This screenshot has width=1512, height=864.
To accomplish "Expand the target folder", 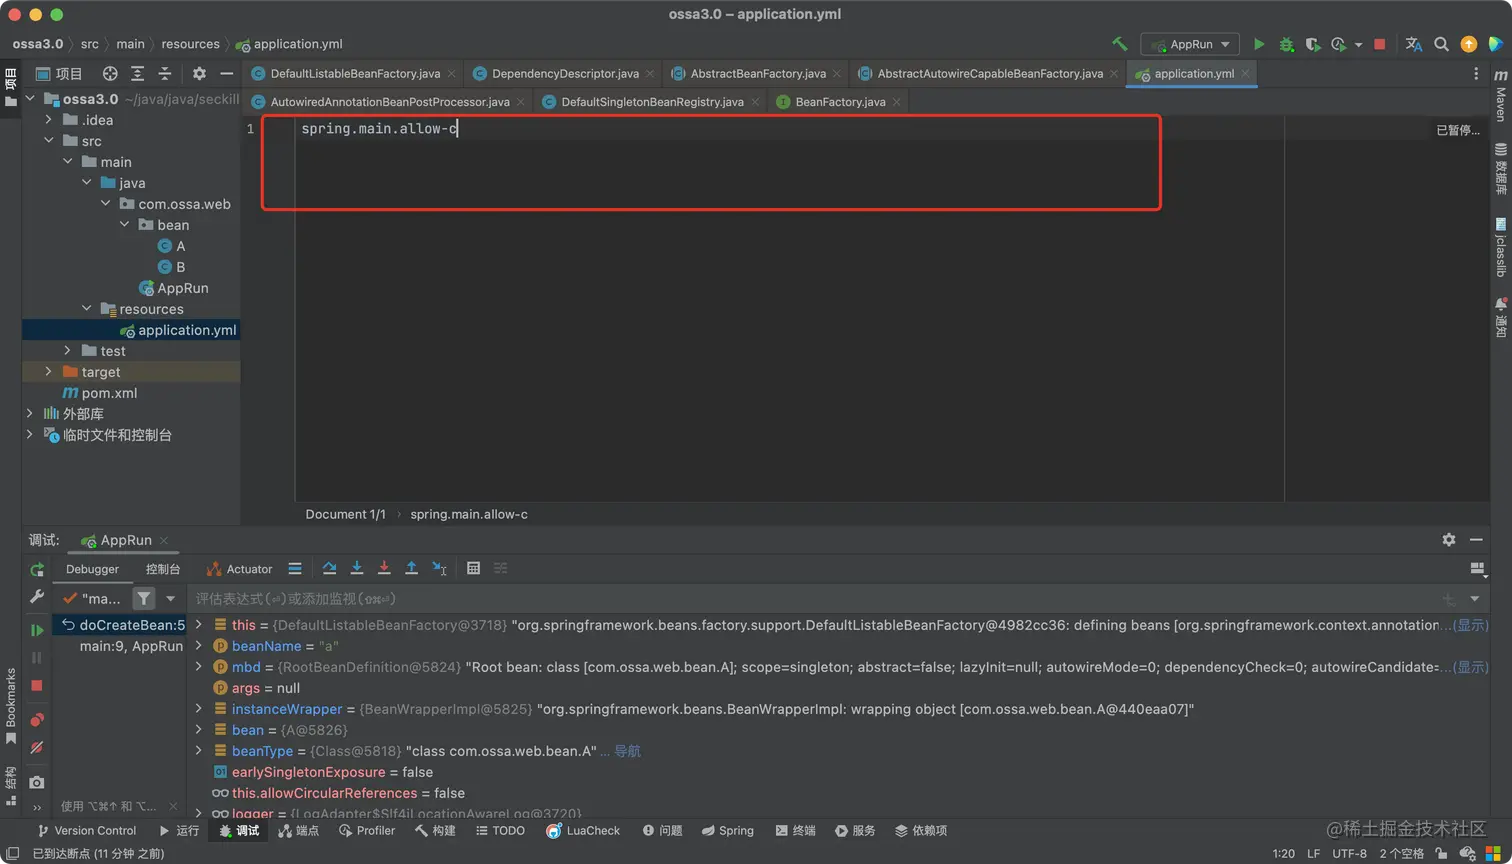I will click(48, 372).
